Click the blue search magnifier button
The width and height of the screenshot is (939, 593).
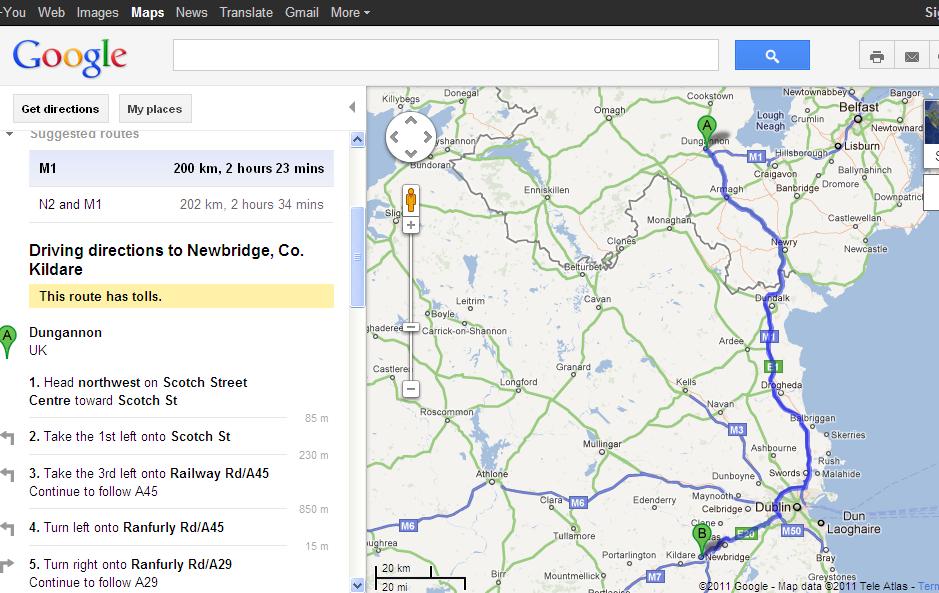tap(772, 56)
